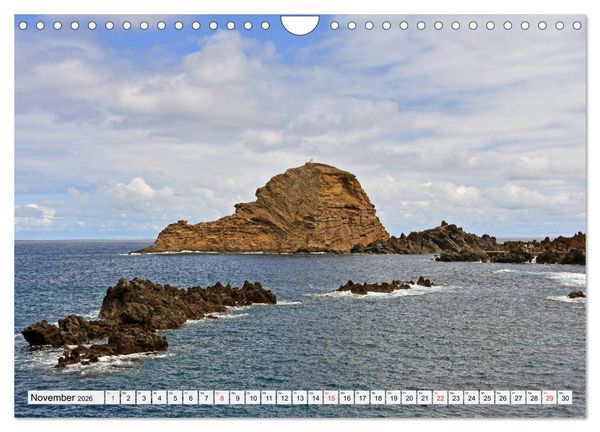Image resolution: width=600 pixels, height=432 pixels.
Task: Choose day 4 in the November strip
Action: (x=160, y=398)
